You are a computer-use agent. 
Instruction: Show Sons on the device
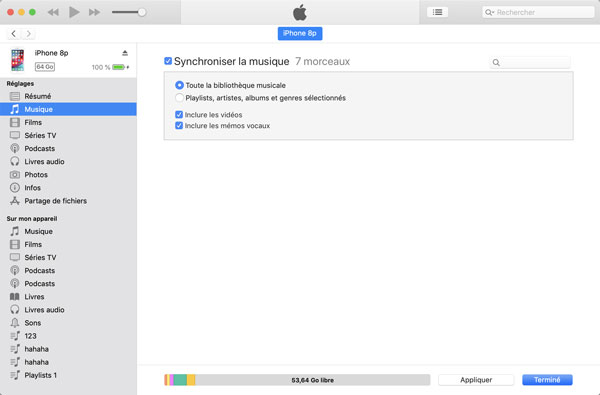tap(68, 323)
